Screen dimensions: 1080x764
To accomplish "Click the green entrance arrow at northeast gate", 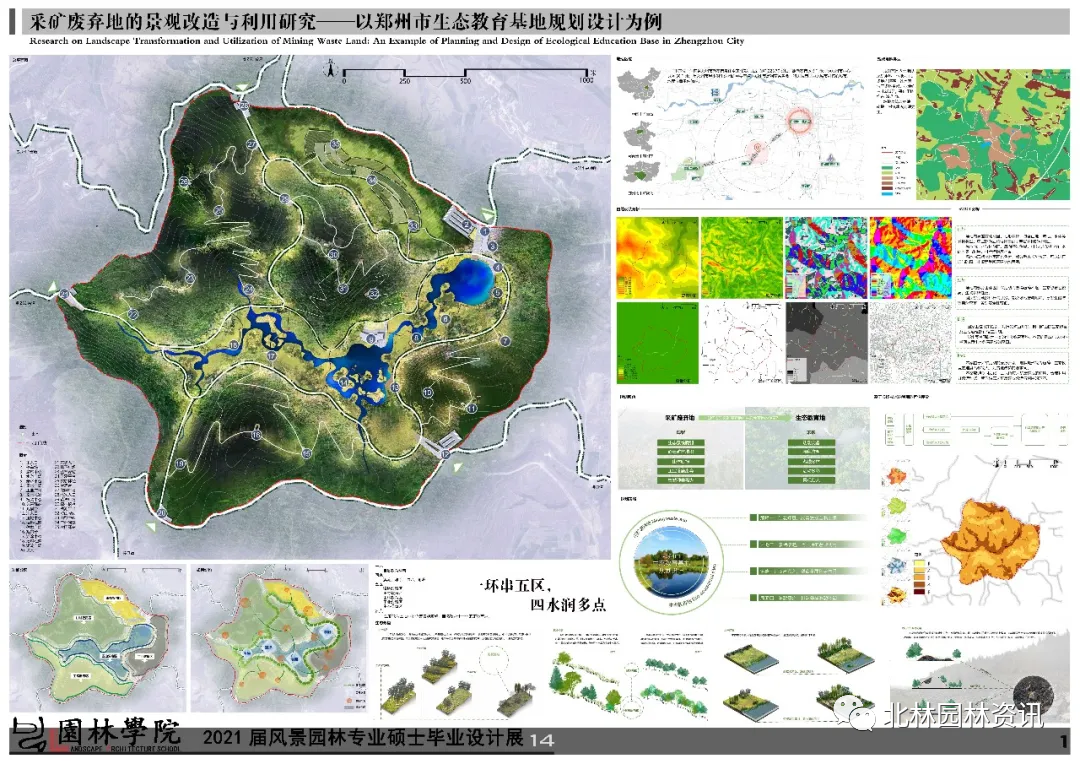I will click(x=488, y=214).
